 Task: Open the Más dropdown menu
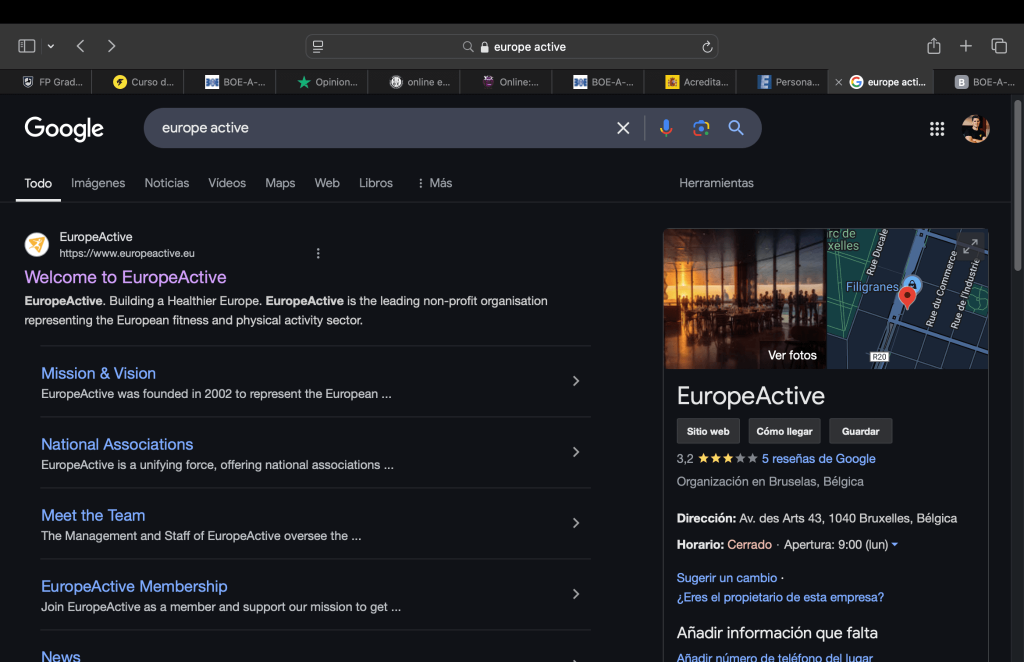coord(434,183)
